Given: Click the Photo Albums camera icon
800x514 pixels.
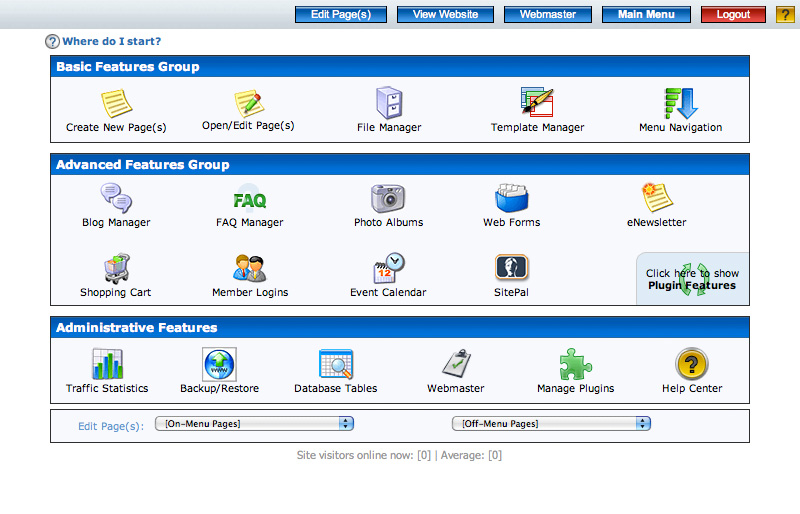Looking at the screenshot, I should (388, 199).
